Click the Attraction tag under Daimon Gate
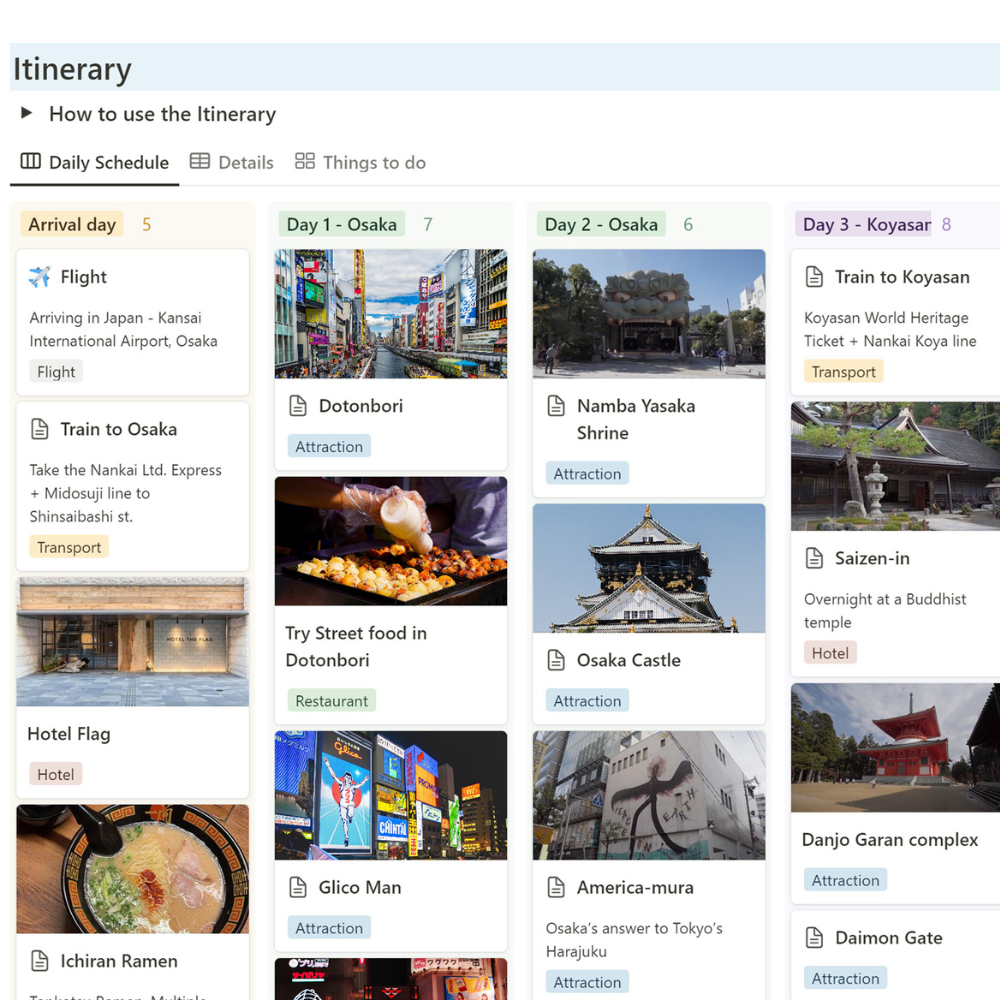 tap(846, 978)
